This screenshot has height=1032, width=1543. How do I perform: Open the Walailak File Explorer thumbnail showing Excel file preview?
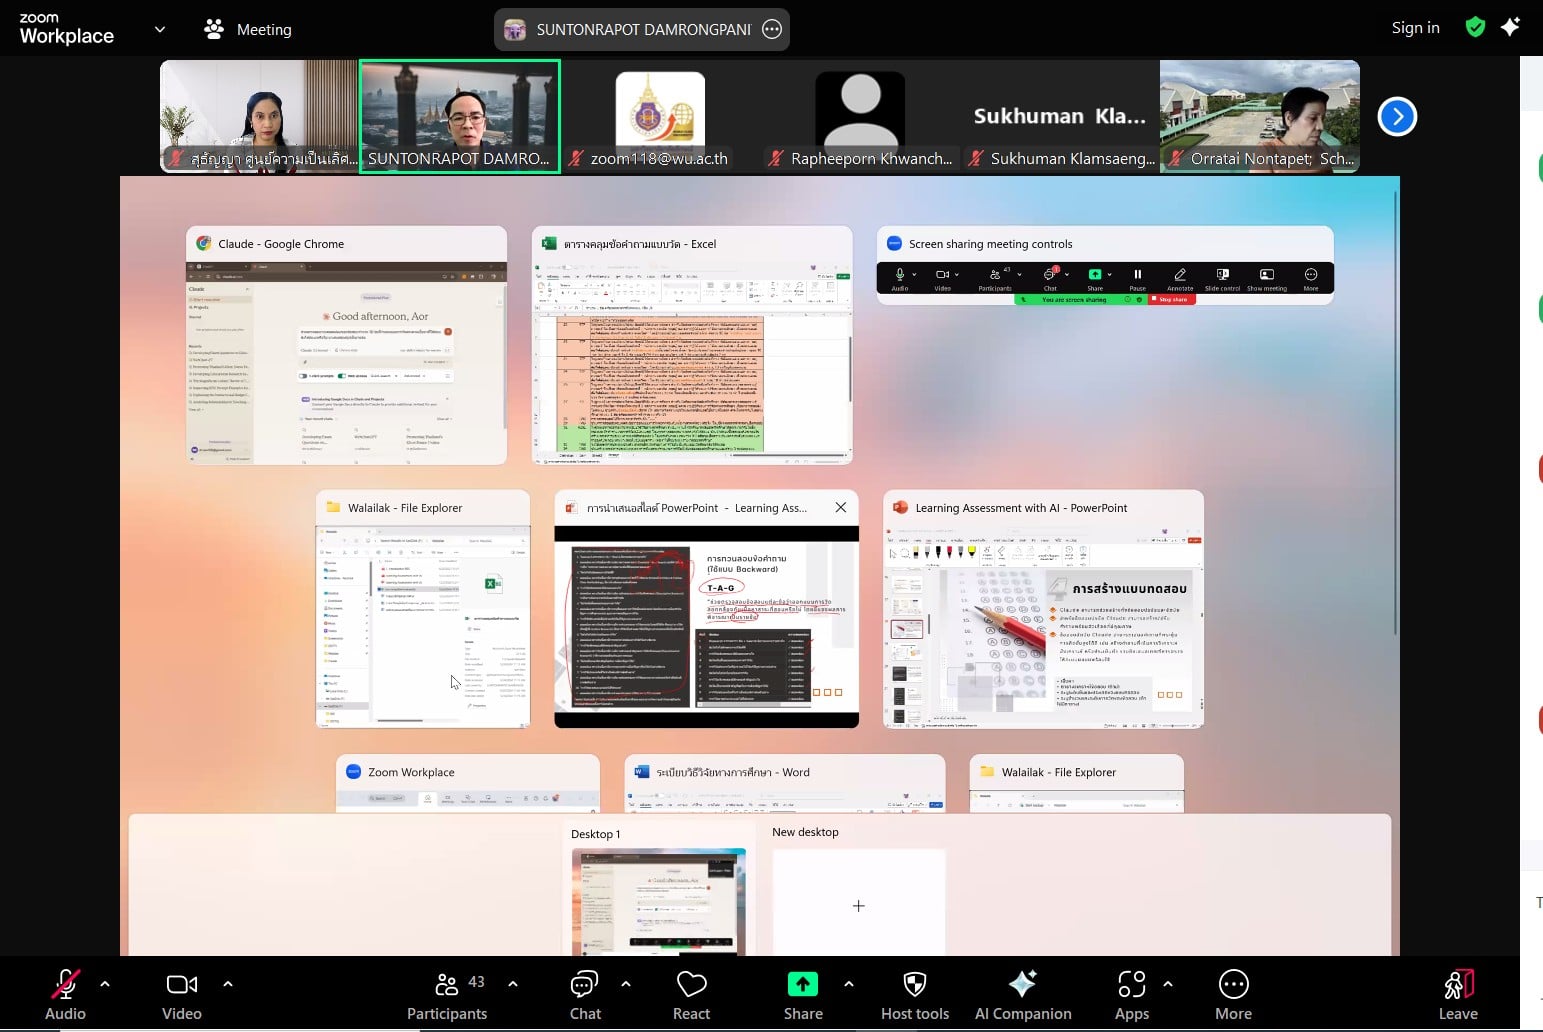(x=423, y=609)
